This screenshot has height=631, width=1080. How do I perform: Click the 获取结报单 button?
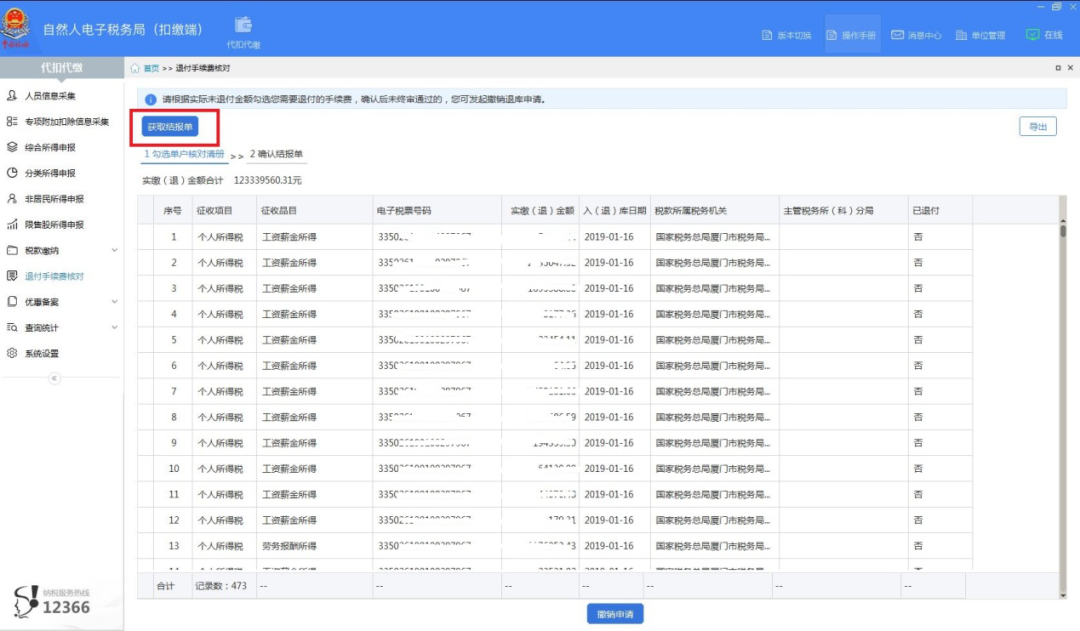(x=170, y=127)
